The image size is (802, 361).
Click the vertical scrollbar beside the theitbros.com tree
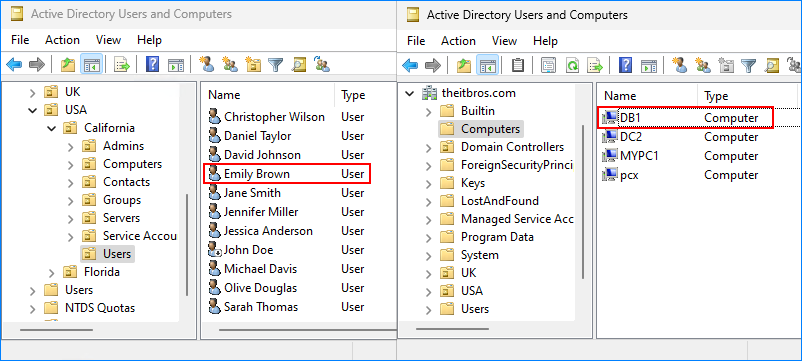[x=583, y=201]
